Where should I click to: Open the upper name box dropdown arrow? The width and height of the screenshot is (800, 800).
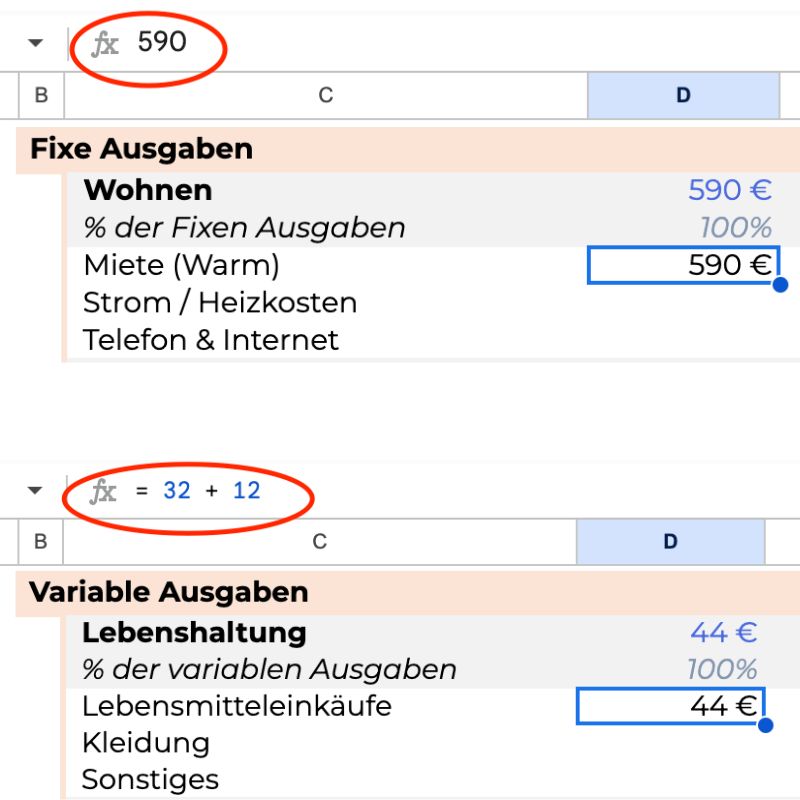[36, 43]
